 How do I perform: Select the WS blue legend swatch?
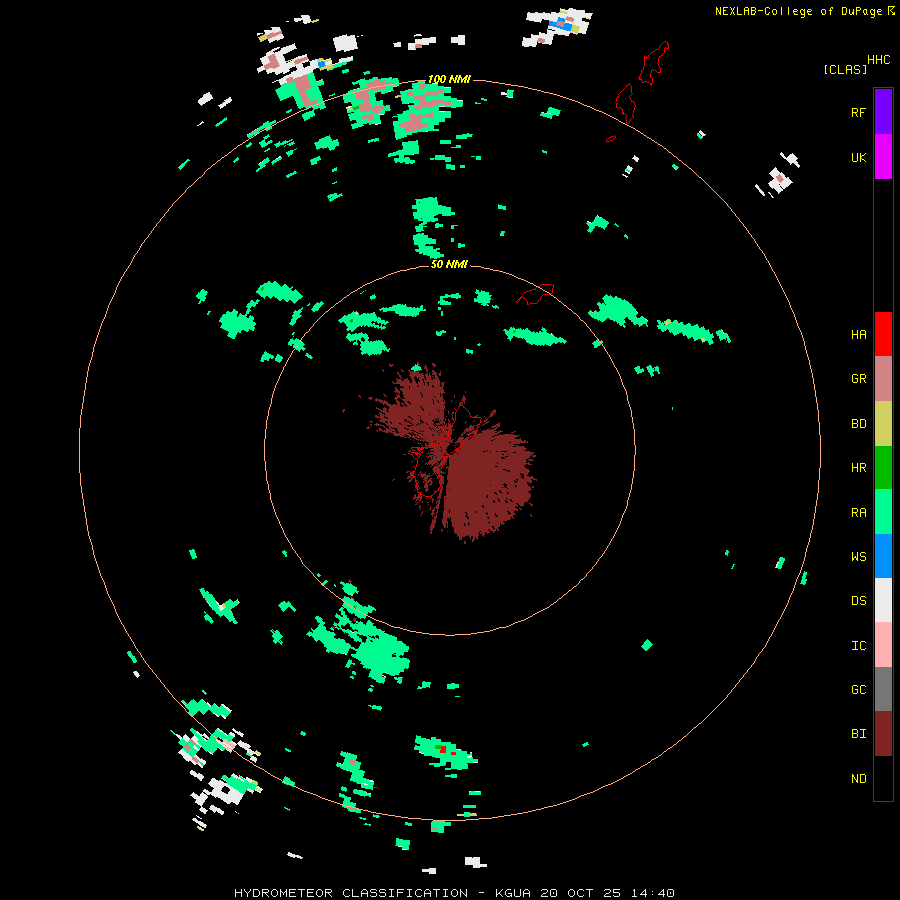pyautogui.click(x=883, y=556)
